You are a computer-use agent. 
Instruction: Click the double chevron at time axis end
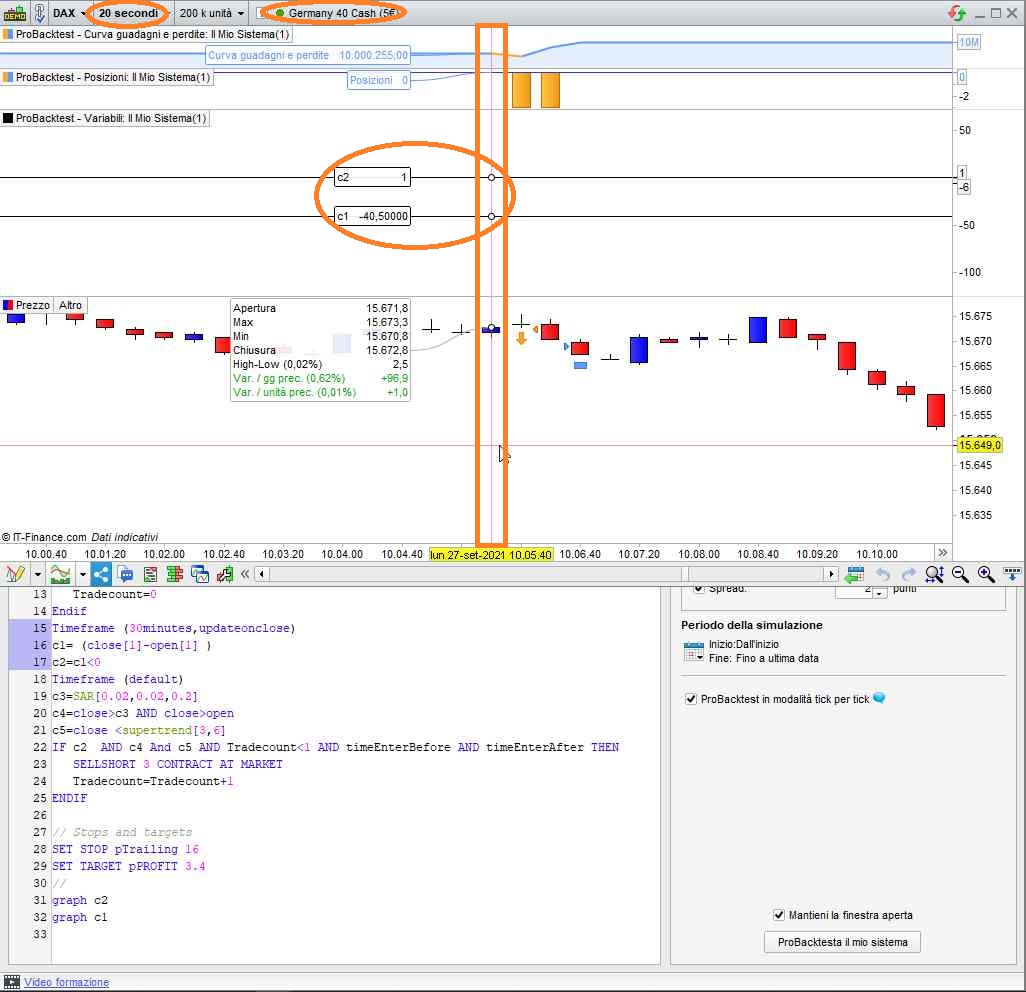click(942, 552)
